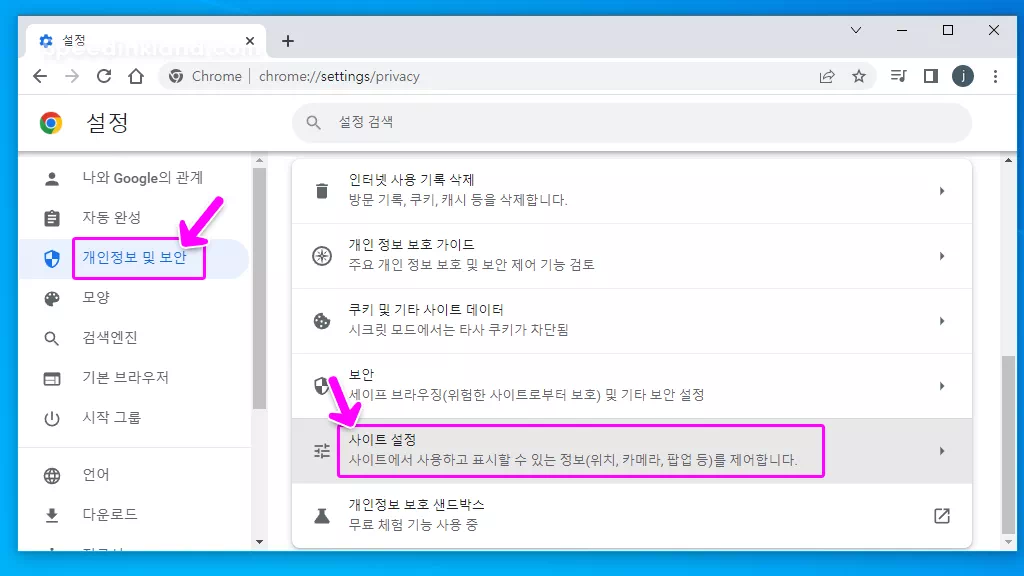Open 나와 Google의 관계 in sidebar
Screen dimensions: 1024x576
135,178
